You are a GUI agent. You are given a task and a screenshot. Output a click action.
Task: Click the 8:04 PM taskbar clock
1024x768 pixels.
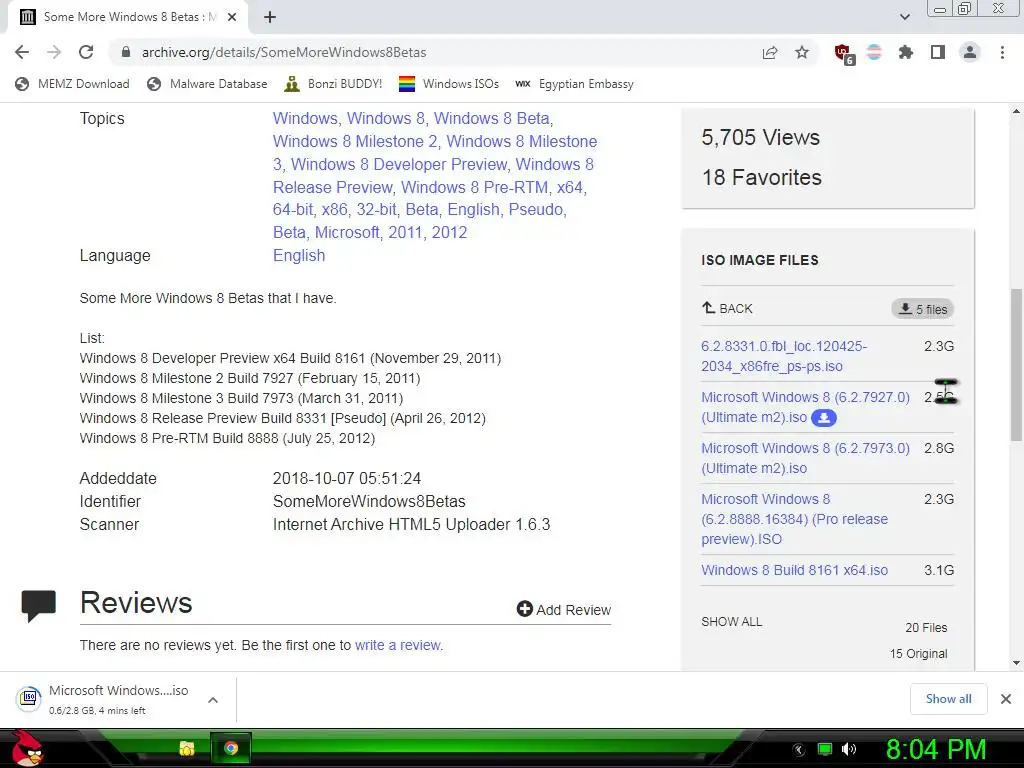[936, 749]
